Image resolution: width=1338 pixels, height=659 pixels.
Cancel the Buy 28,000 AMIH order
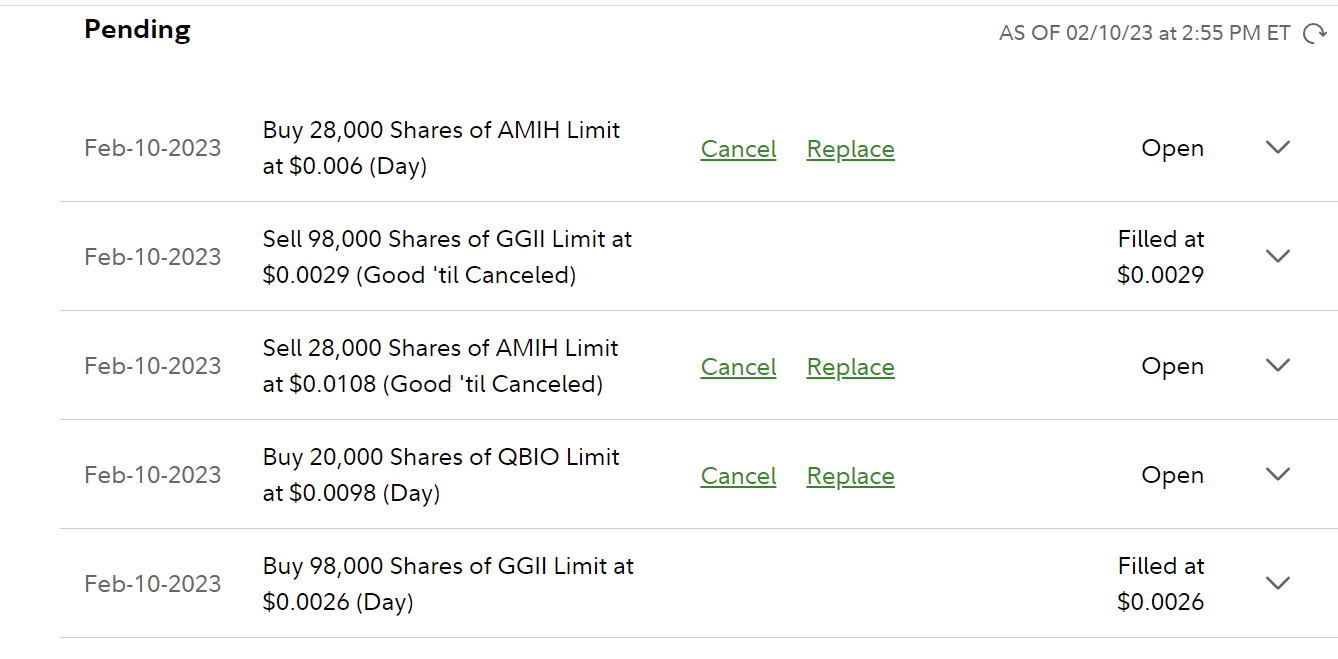pyautogui.click(x=738, y=149)
